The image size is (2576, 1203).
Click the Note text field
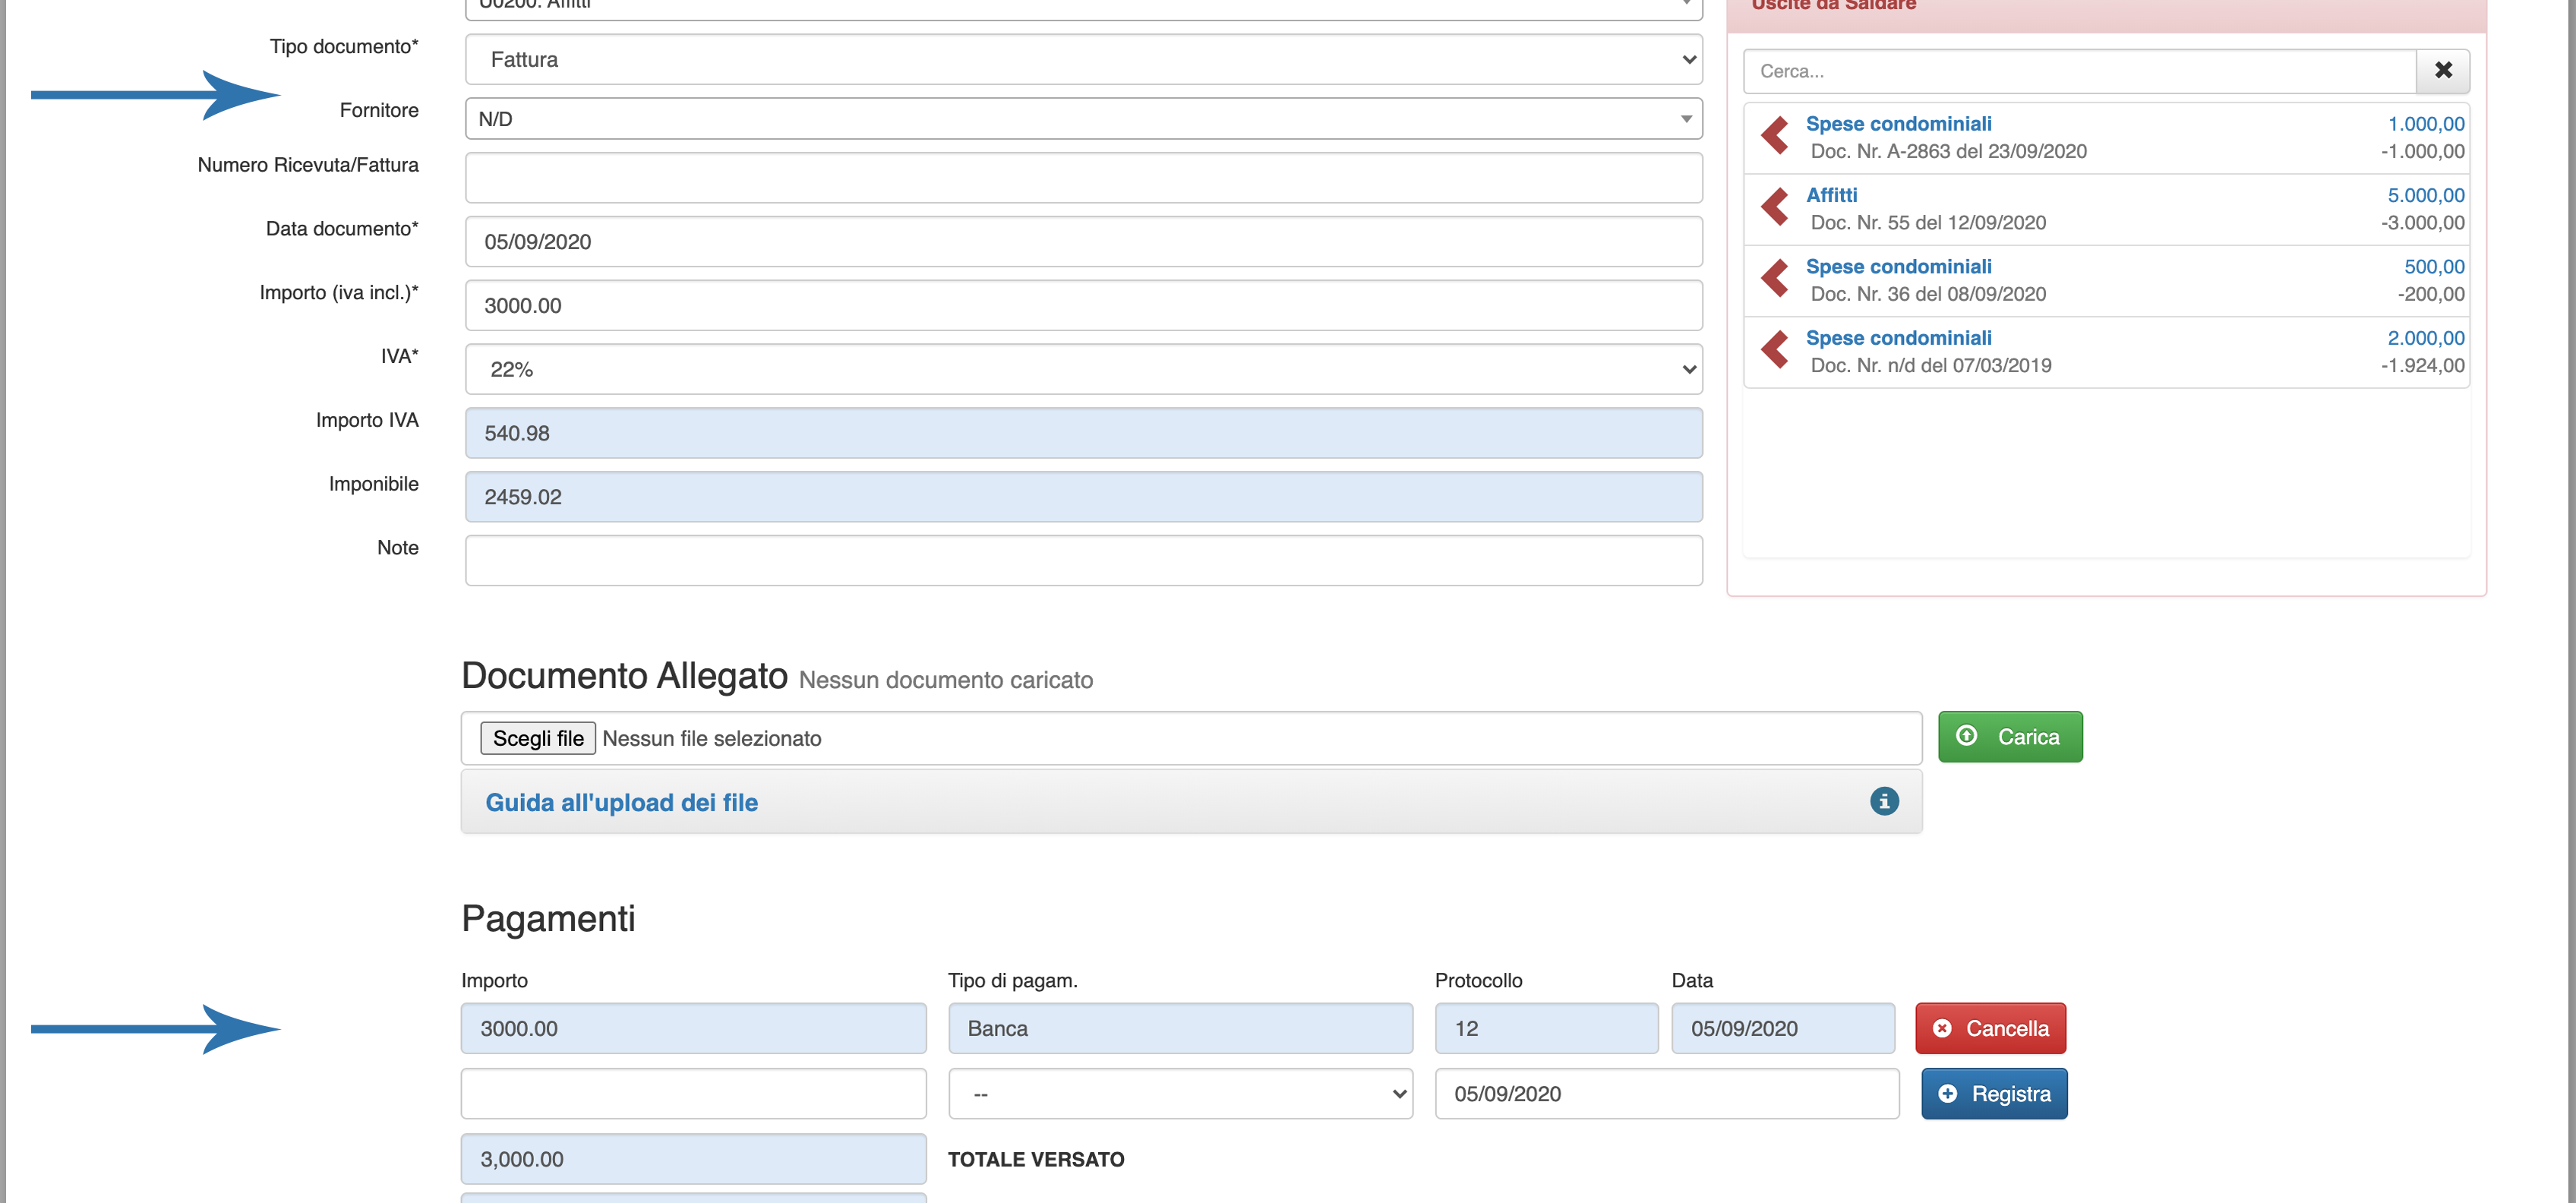pos(1083,560)
